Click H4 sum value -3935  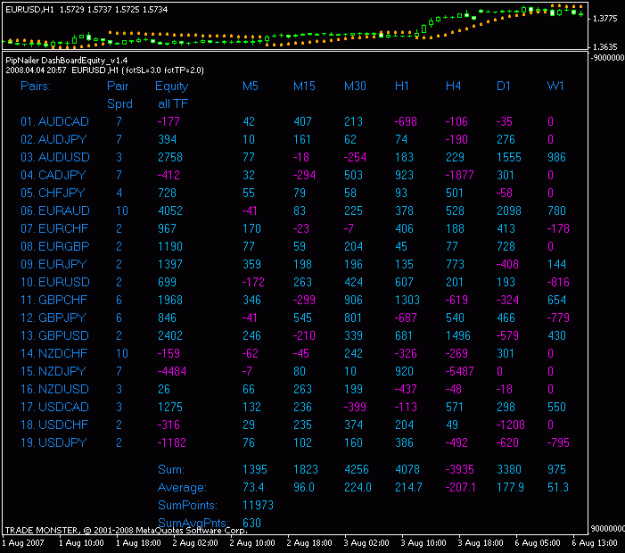pyautogui.click(x=460, y=469)
